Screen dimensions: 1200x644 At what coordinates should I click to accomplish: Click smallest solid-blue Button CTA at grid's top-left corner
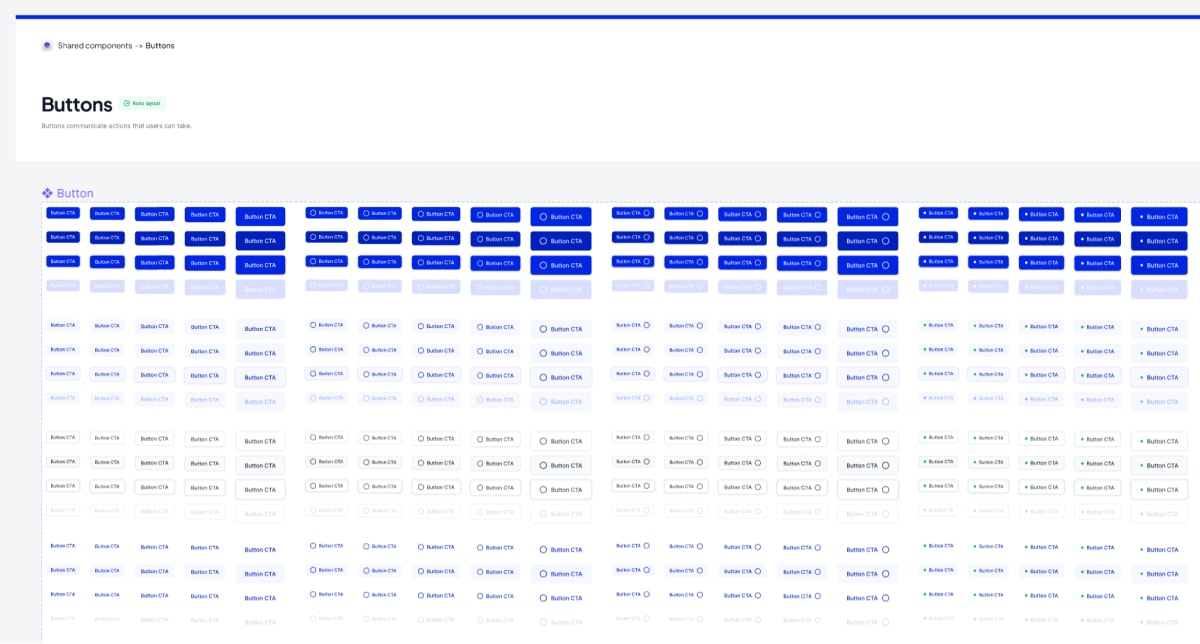[62, 212]
